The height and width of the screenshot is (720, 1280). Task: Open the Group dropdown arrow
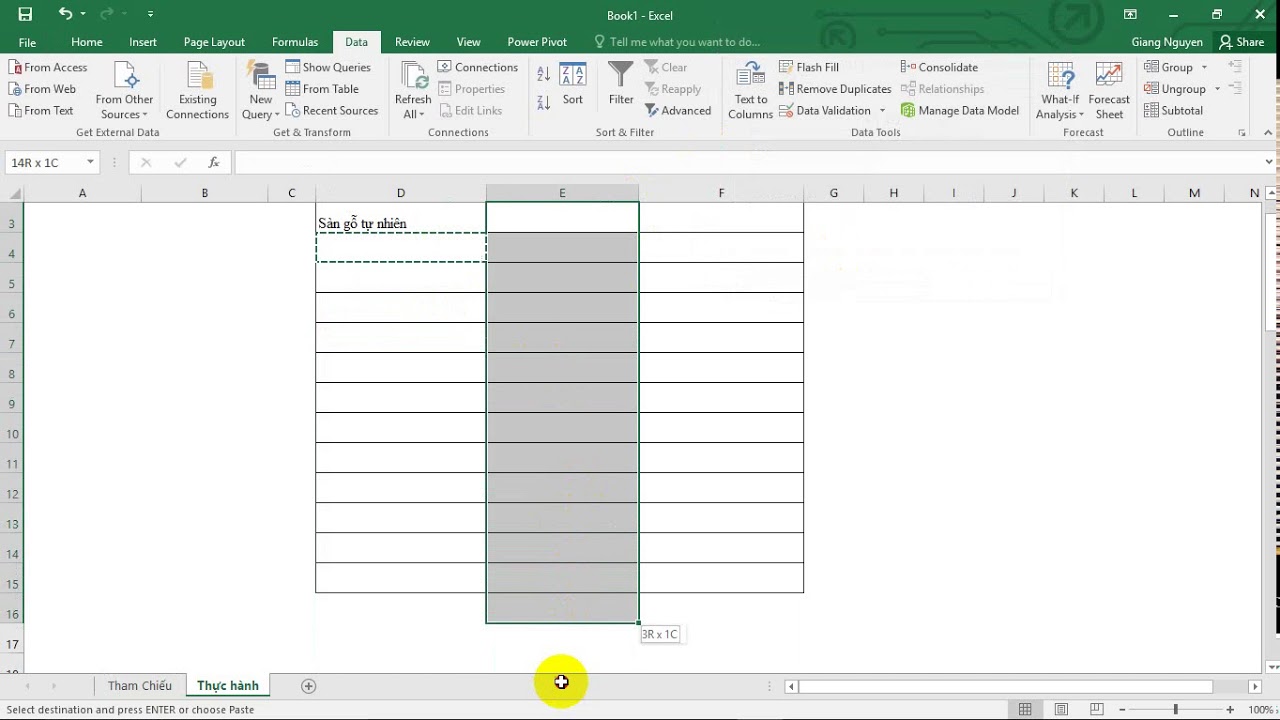(x=1204, y=67)
